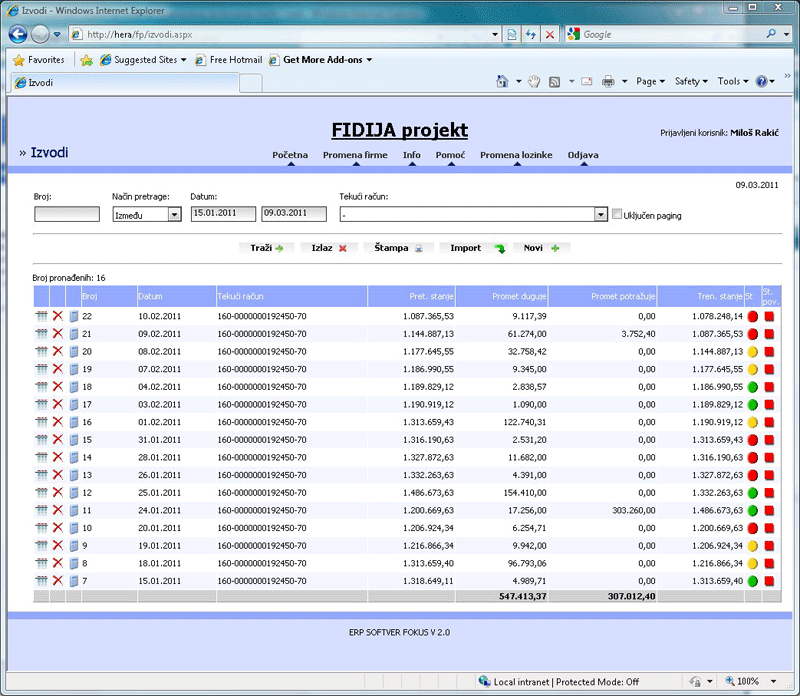This screenshot has height=696, width=800.
Task: Open document icon for statement 18
Action: click(x=73, y=387)
